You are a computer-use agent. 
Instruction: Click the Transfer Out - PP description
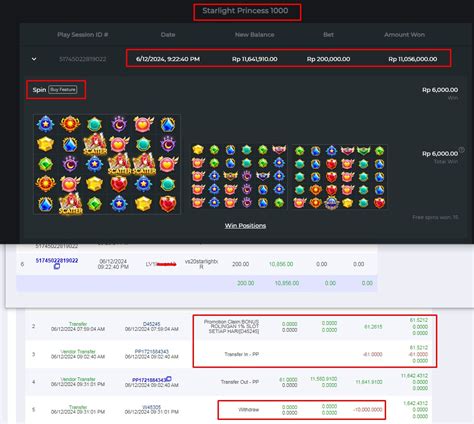pos(240,382)
